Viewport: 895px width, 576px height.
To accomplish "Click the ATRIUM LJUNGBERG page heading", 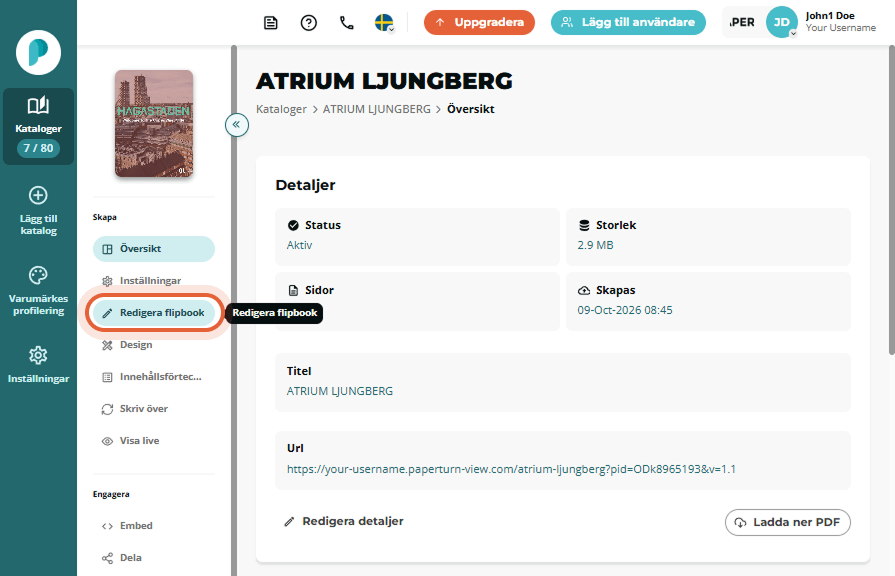I will coord(384,81).
